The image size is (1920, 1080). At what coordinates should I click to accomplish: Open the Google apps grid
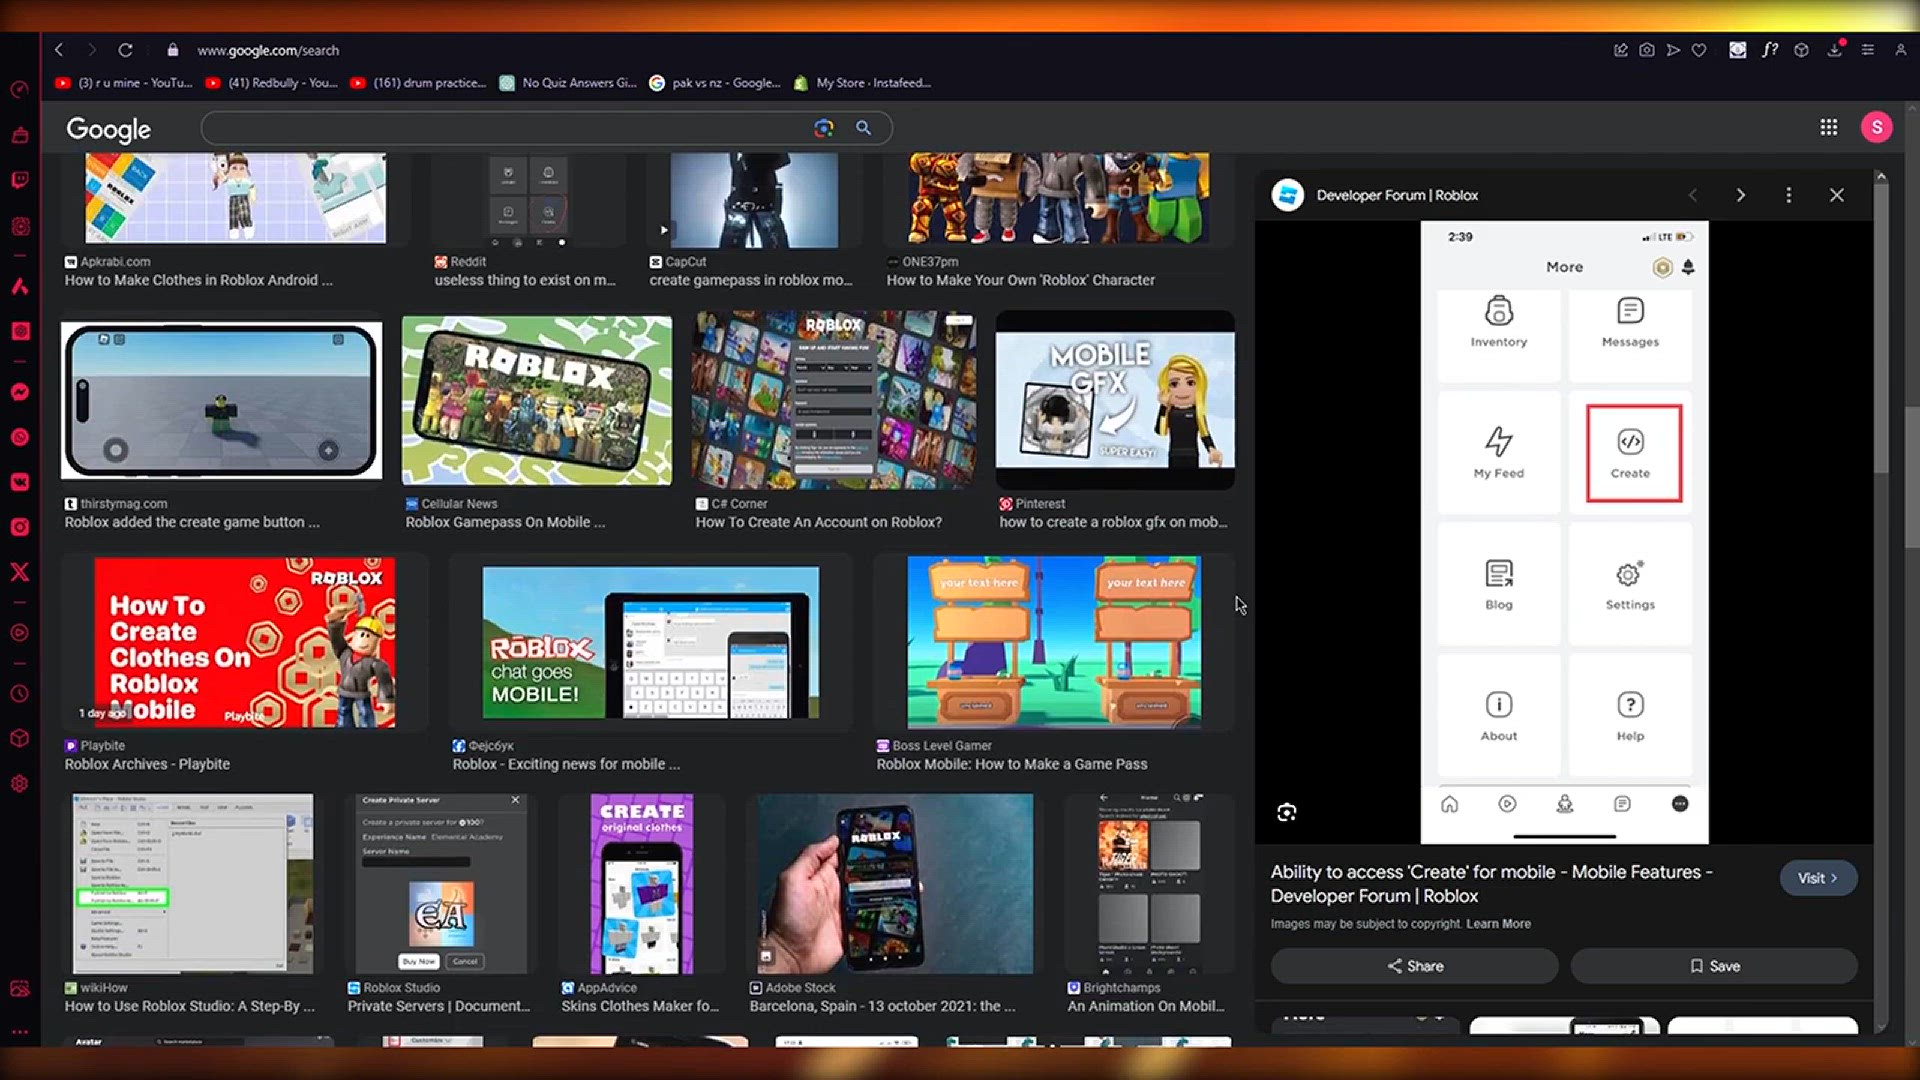pos(1828,127)
